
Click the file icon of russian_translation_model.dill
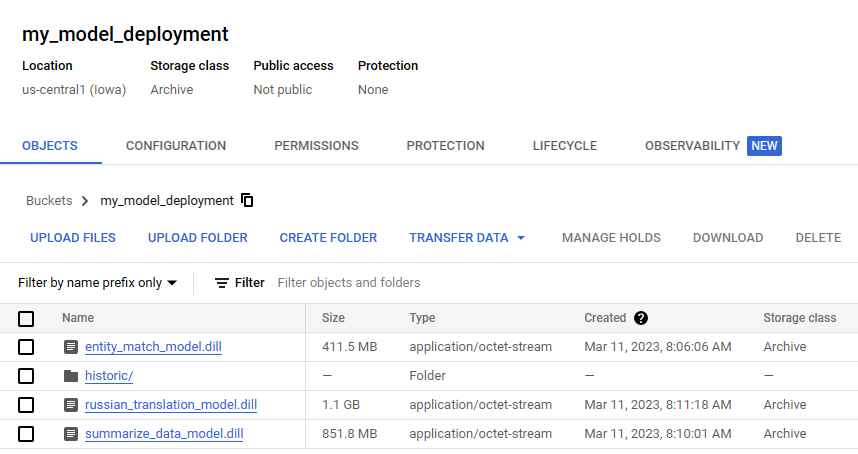(70, 405)
